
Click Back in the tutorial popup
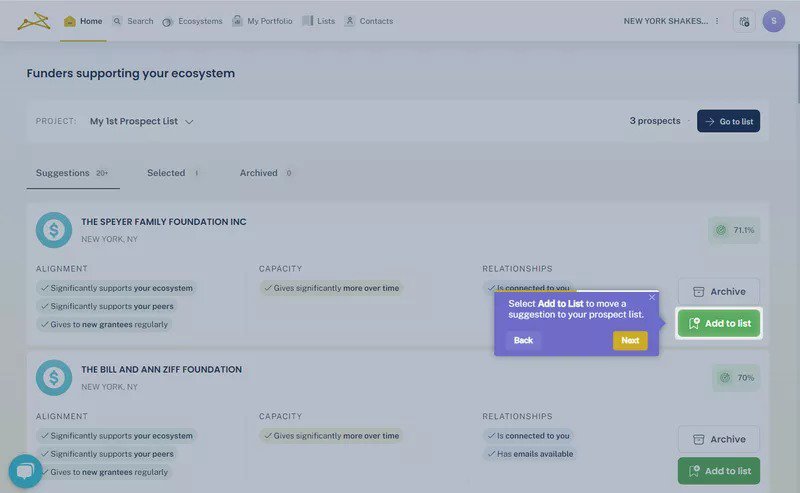click(x=523, y=341)
